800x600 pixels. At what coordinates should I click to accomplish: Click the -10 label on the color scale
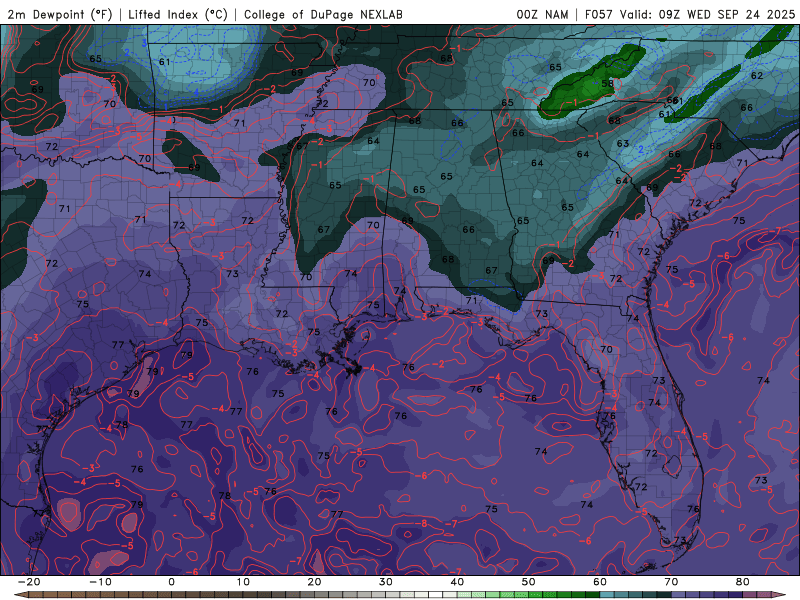[x=100, y=582]
